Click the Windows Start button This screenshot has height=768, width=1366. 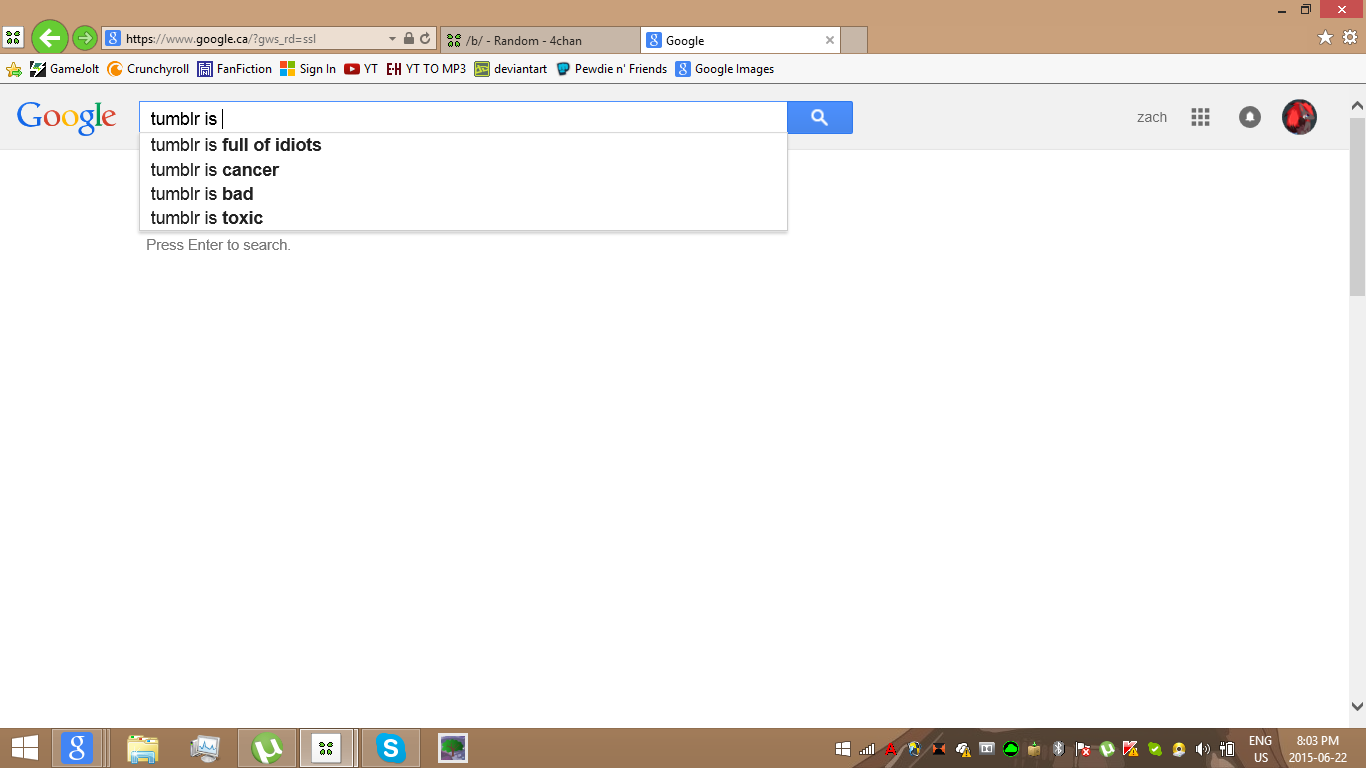(x=24, y=748)
